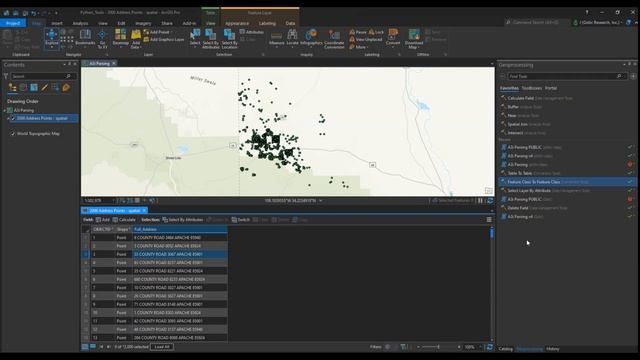Open the Project tab
Viewport: 640px width, 360px height.
(x=13, y=23)
